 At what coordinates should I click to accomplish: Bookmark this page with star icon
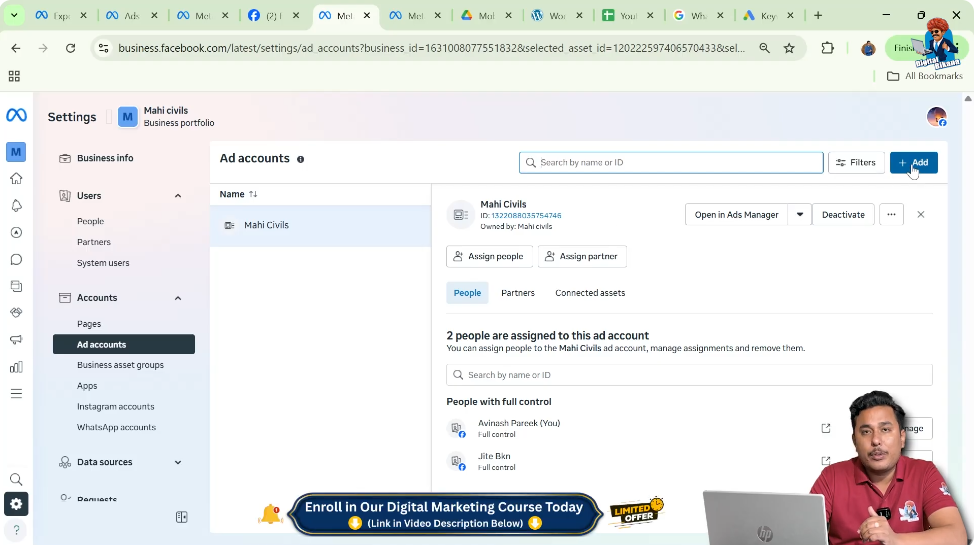789,48
